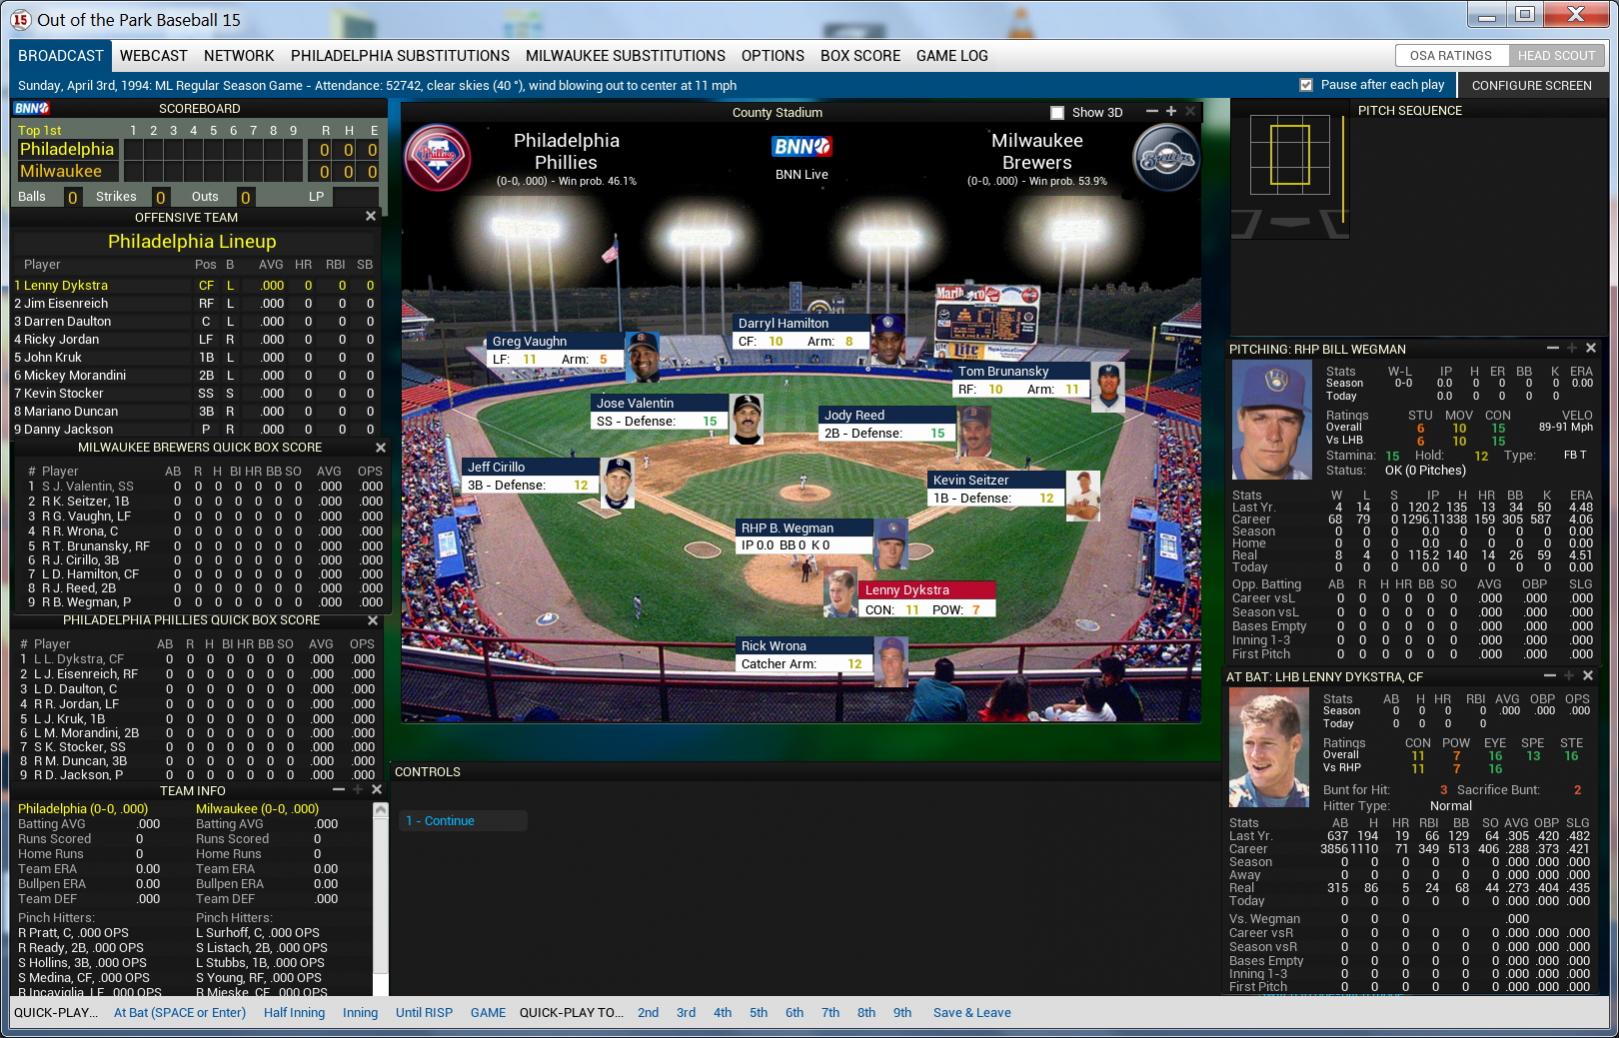This screenshot has height=1038, width=1619.
Task: Click Jody Reed's second base photo
Action: pos(975,432)
